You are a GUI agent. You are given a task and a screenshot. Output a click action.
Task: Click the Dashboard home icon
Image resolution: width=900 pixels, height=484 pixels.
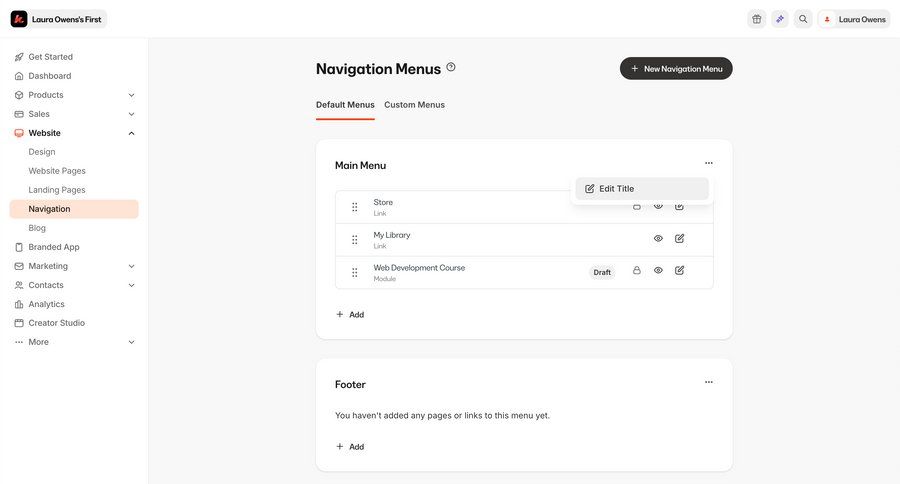[x=19, y=76]
